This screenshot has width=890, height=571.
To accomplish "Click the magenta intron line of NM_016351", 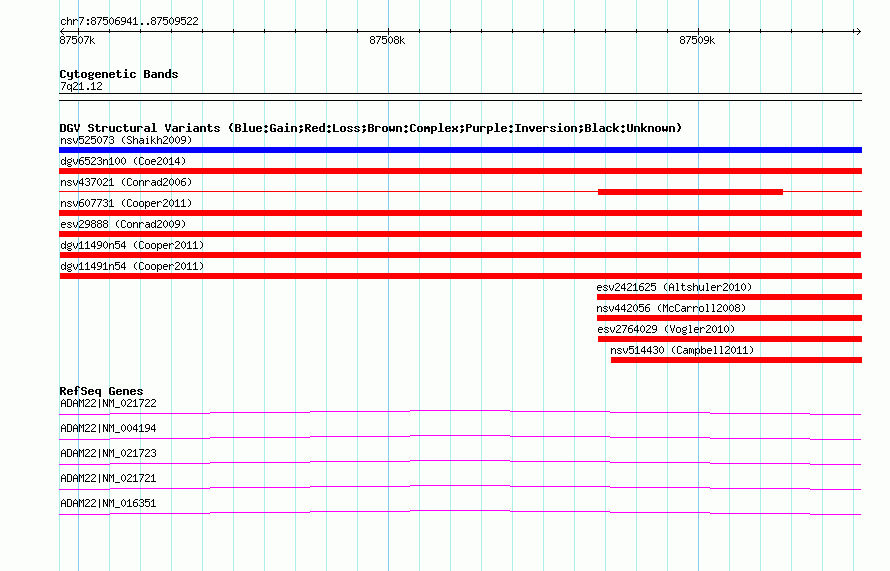I will [460, 511].
